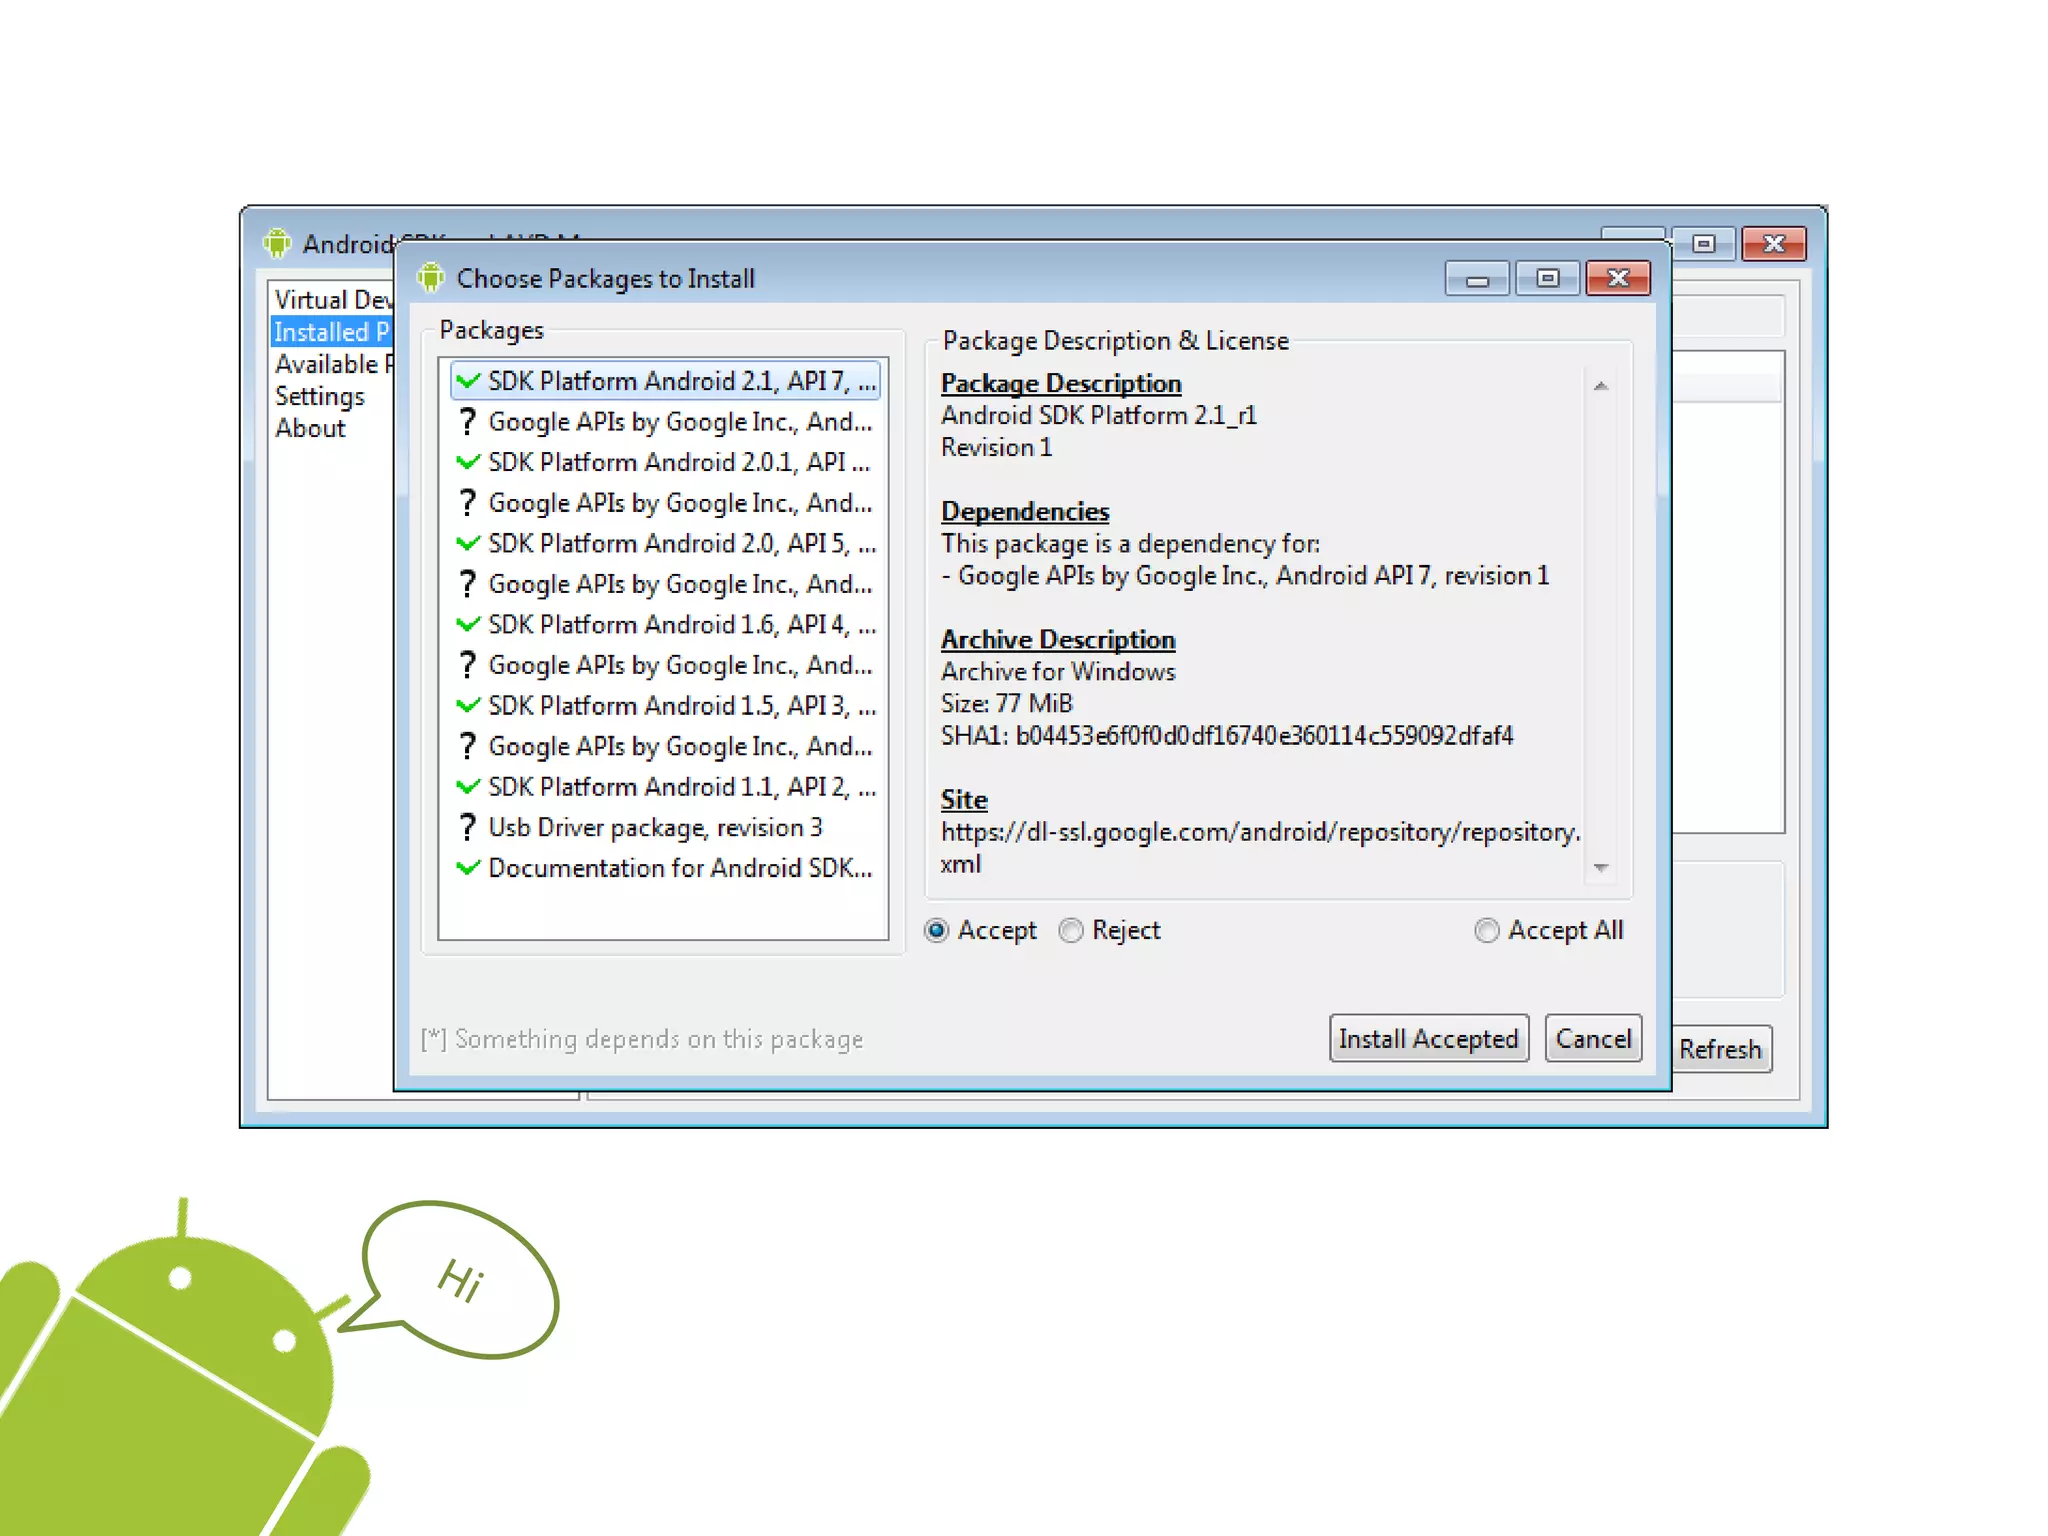This screenshot has height=1536, width=2048.
Task: Select the Installed Packages sidebar entry
Action: point(331,332)
